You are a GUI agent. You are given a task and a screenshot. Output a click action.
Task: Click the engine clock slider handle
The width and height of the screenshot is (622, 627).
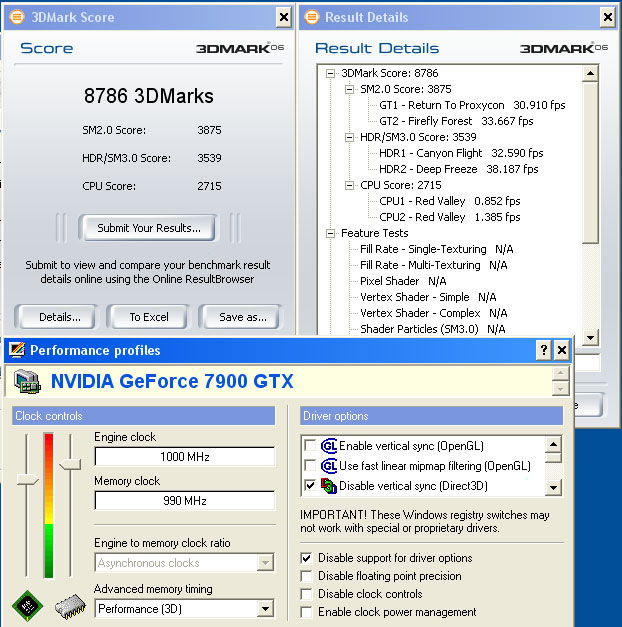(28, 482)
